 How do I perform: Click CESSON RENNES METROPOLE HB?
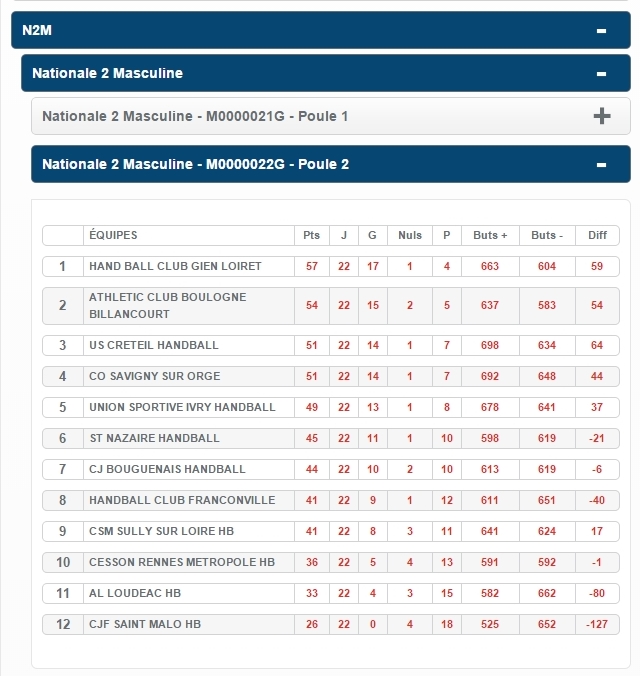coord(182,562)
